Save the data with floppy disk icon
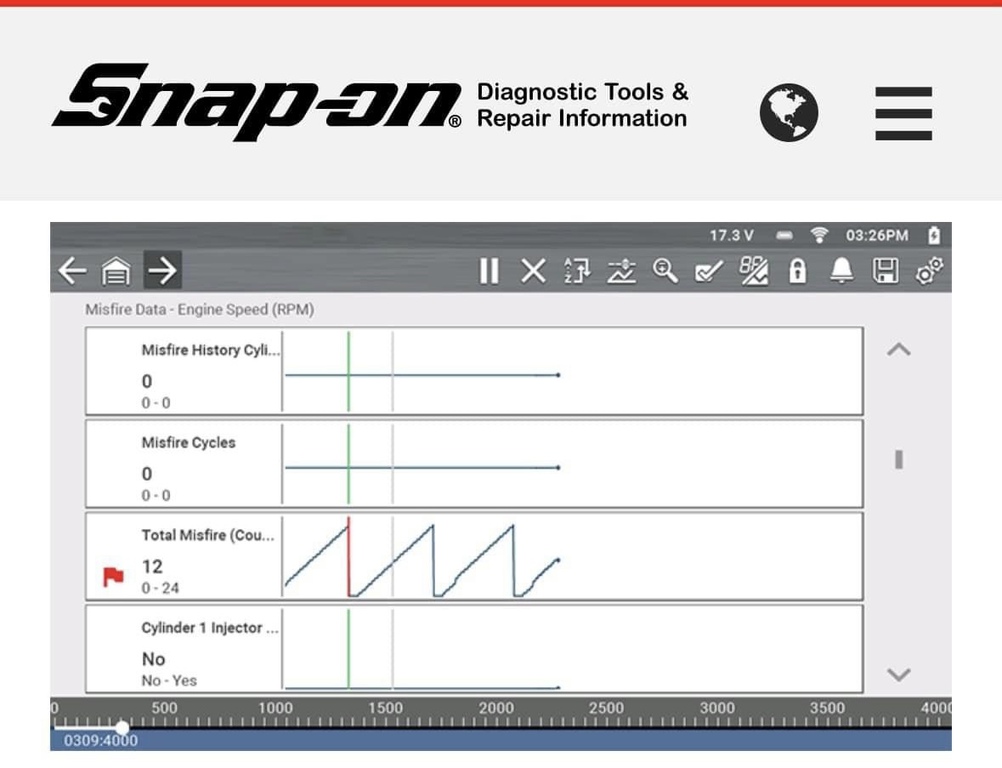Viewport: 1002px width, 768px height. pos(886,271)
